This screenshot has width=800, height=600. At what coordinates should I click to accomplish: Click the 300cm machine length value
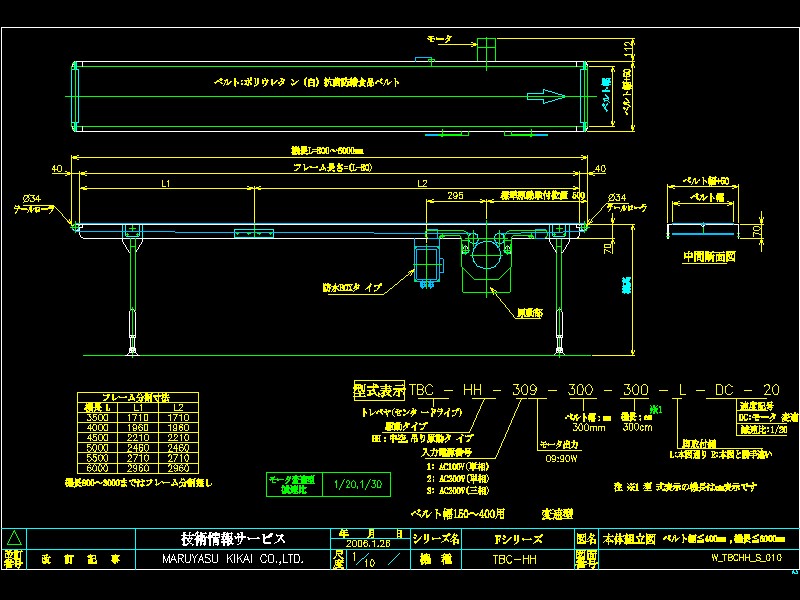(x=637, y=428)
